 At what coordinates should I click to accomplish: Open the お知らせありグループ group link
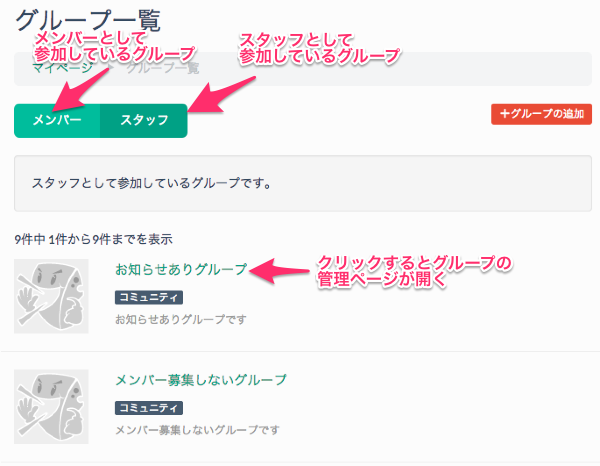point(181,270)
